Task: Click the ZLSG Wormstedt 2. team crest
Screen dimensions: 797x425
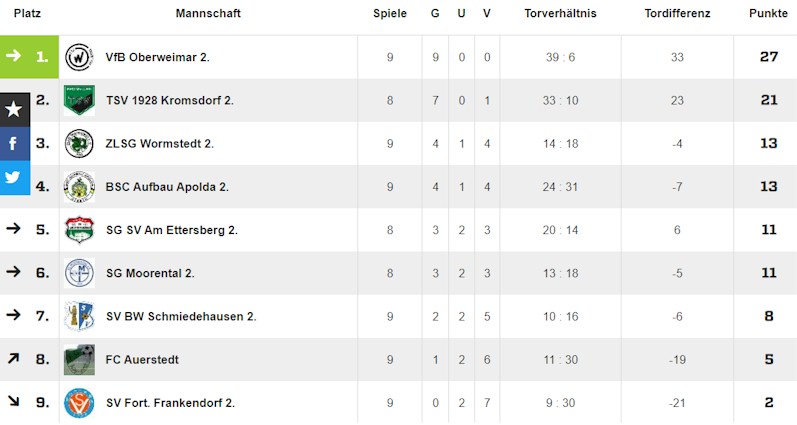Action: pos(78,143)
